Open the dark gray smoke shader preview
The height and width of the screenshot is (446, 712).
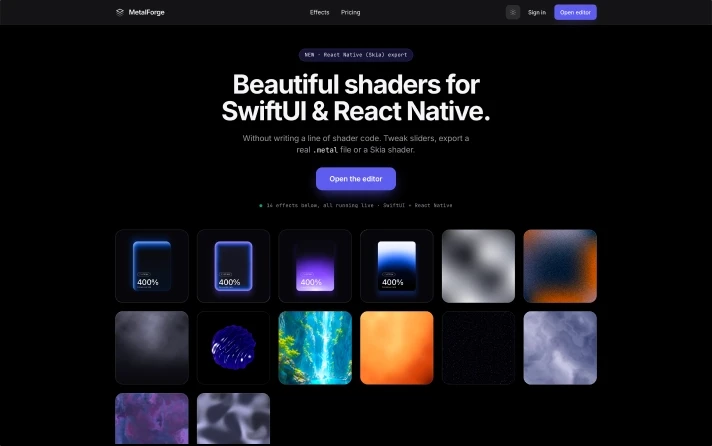[x=152, y=348]
